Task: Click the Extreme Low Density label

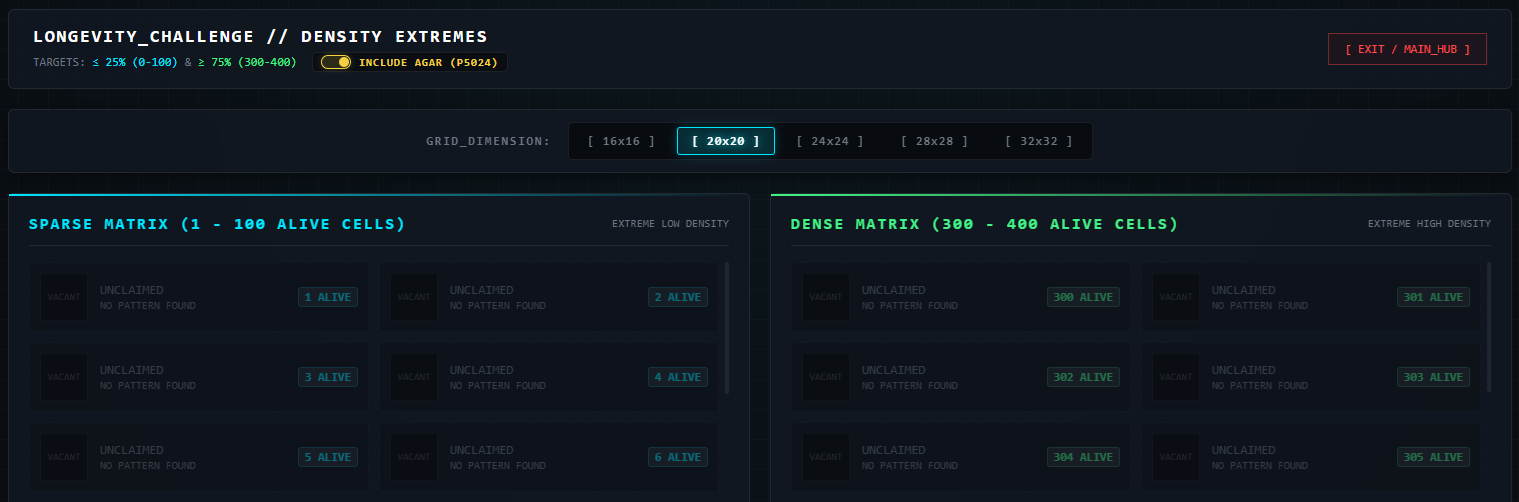Action: (670, 224)
